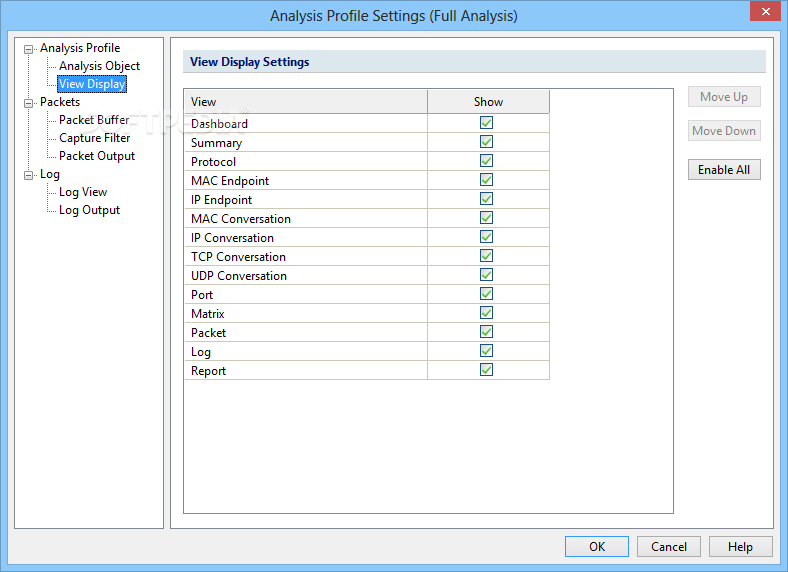This screenshot has width=788, height=572.
Task: Select the TCP Conversation row name
Action: (x=238, y=257)
